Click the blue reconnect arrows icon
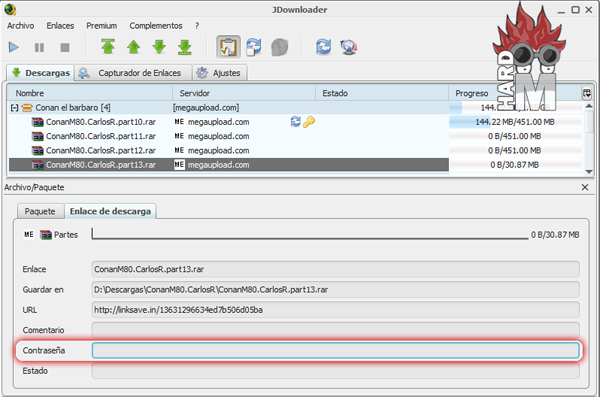 (x=323, y=47)
